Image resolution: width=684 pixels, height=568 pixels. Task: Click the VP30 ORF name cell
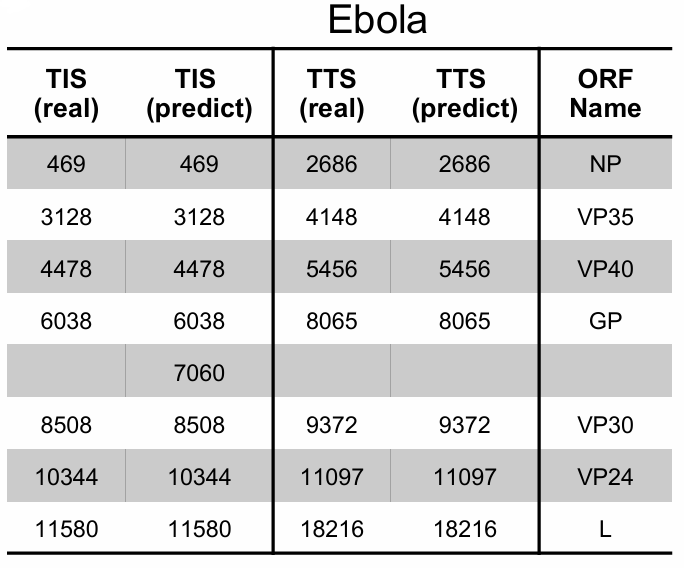605,425
